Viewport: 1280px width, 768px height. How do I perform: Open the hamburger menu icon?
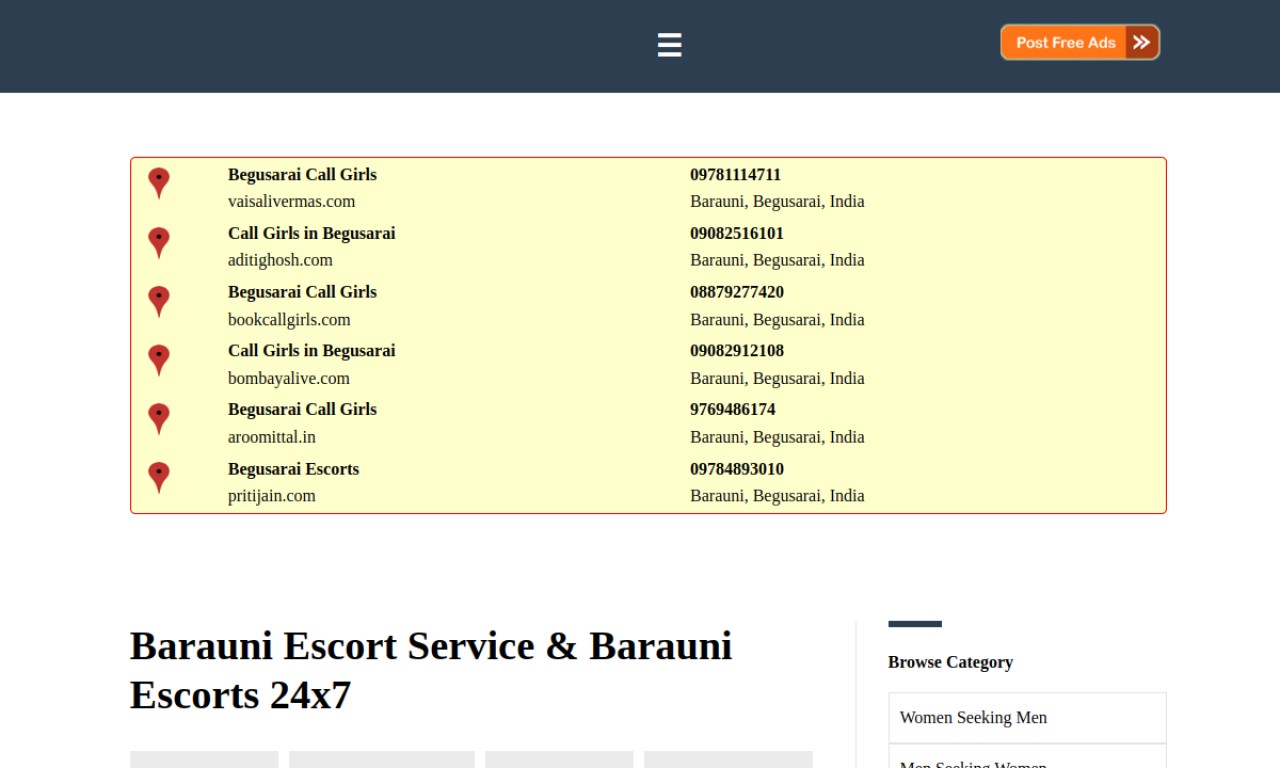click(669, 45)
